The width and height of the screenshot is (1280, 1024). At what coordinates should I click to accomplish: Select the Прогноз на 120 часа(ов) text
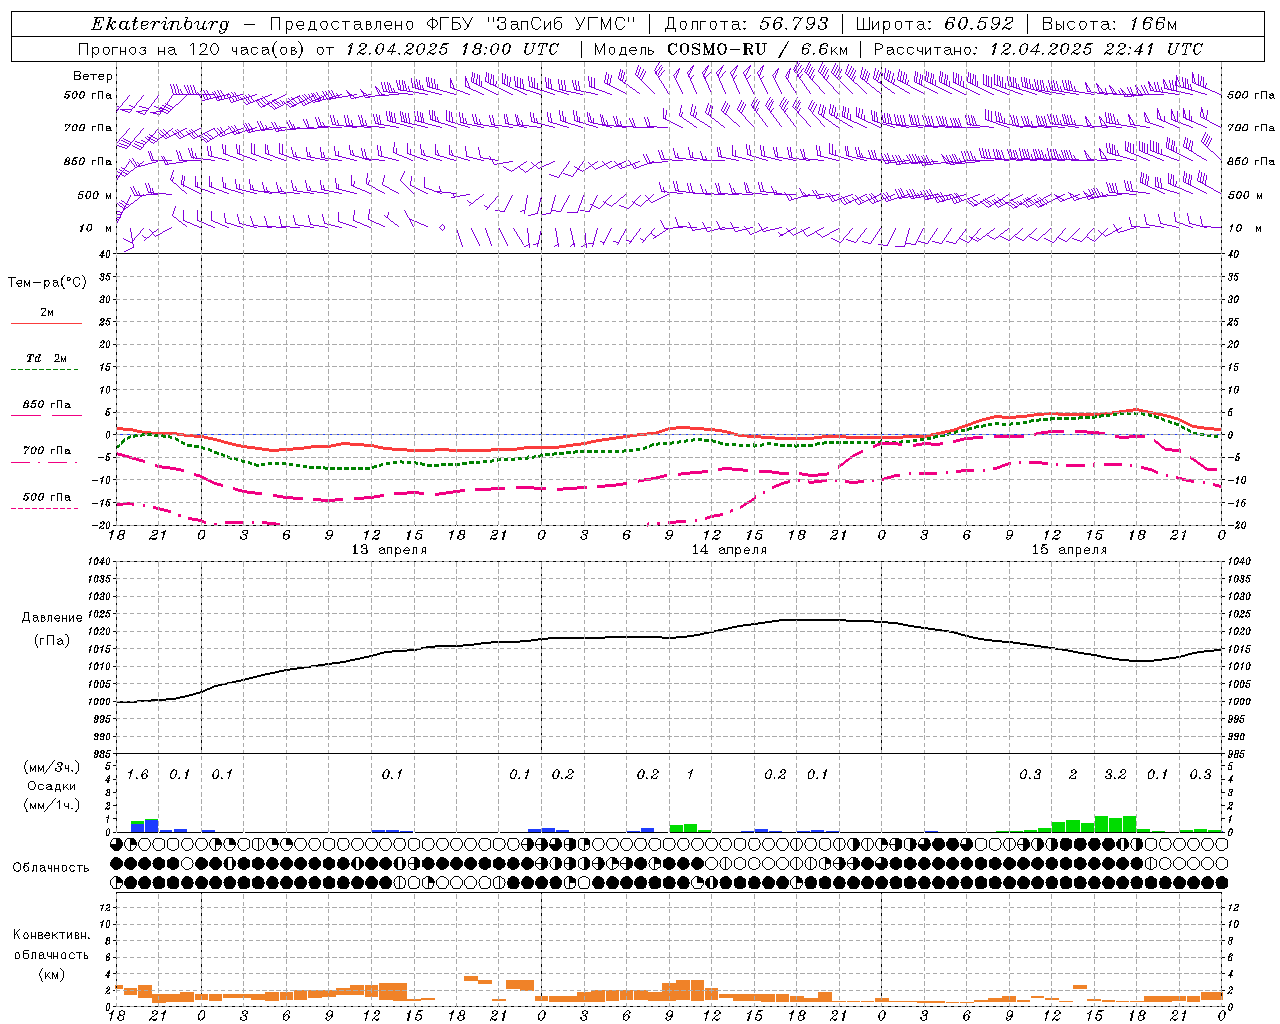[192, 48]
